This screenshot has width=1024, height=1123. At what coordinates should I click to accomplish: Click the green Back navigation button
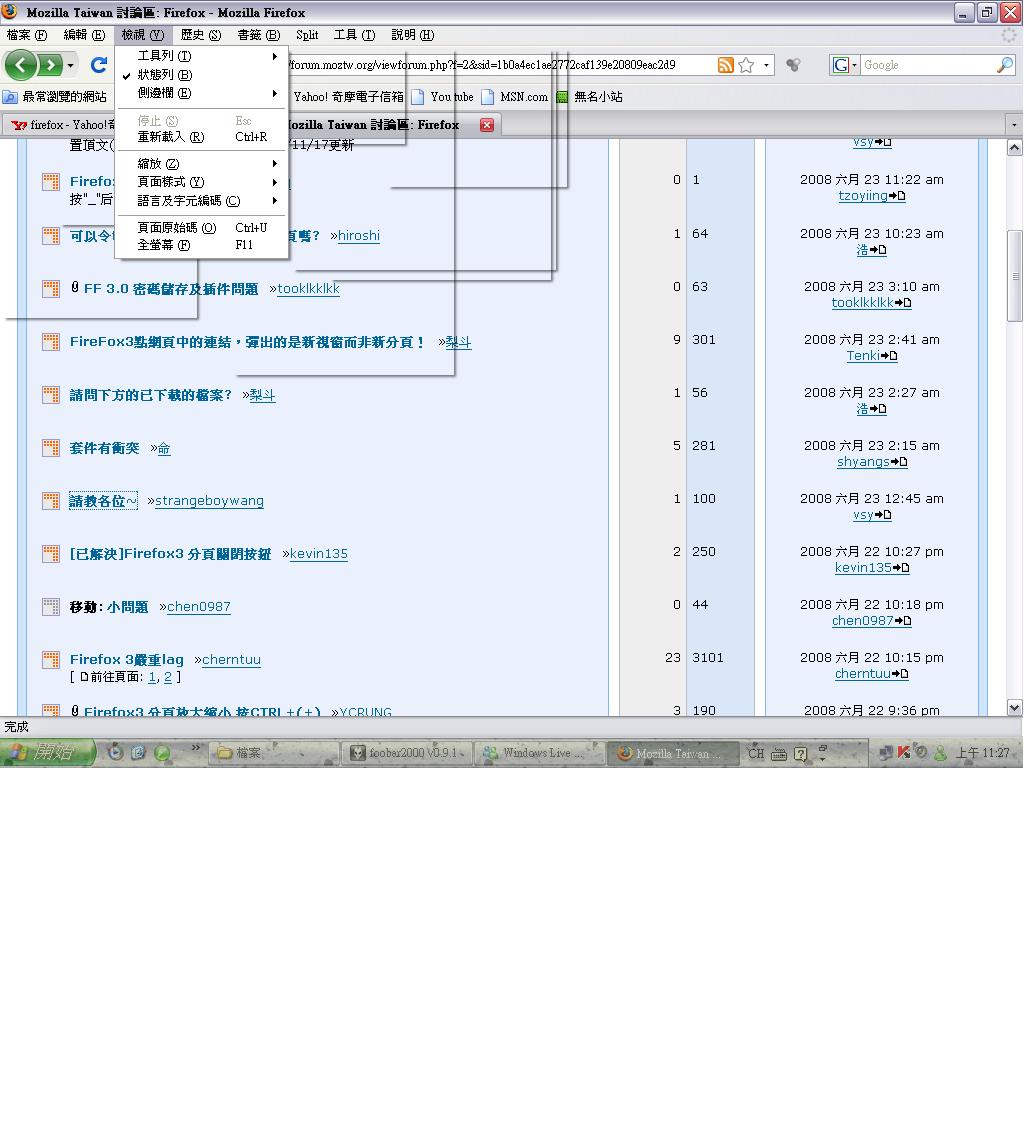click(20, 66)
